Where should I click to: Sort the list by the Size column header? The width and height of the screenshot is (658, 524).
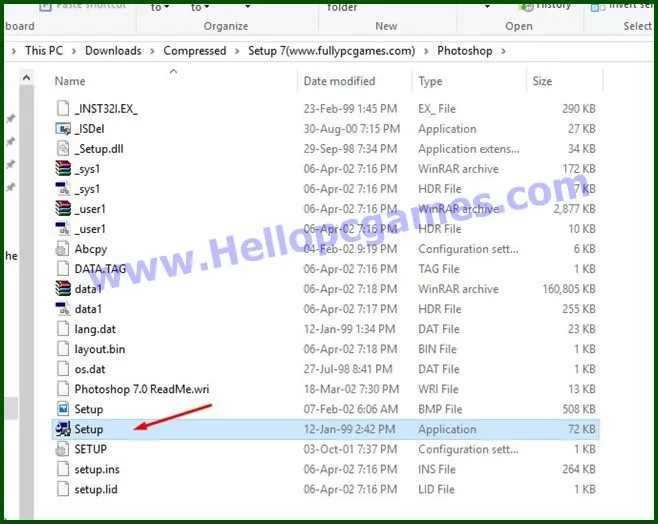pyautogui.click(x=542, y=81)
